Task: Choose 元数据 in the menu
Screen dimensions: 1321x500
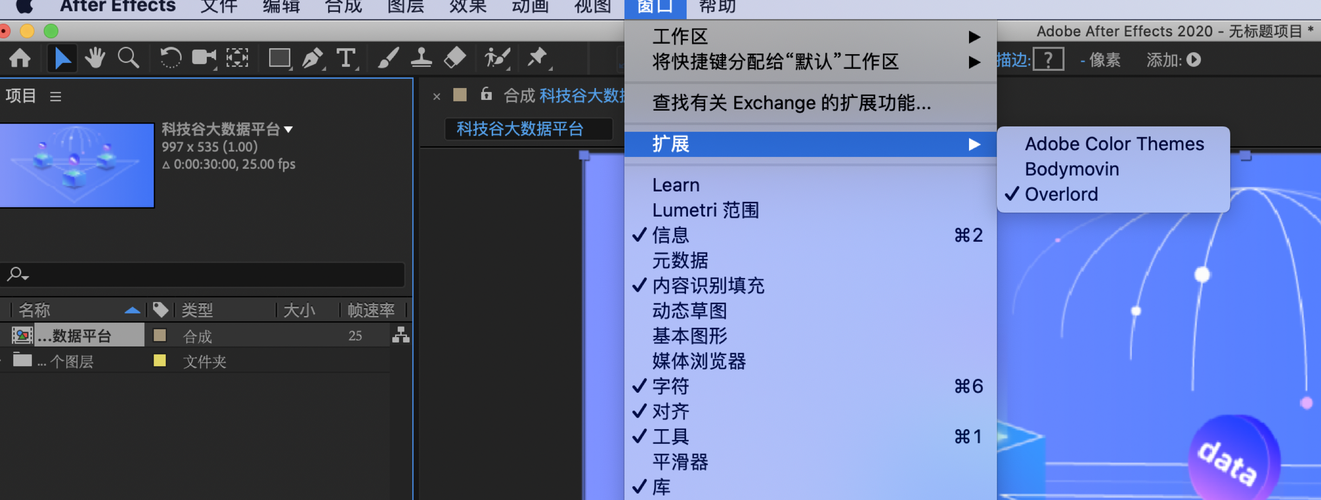Action: pyautogui.click(x=809, y=260)
